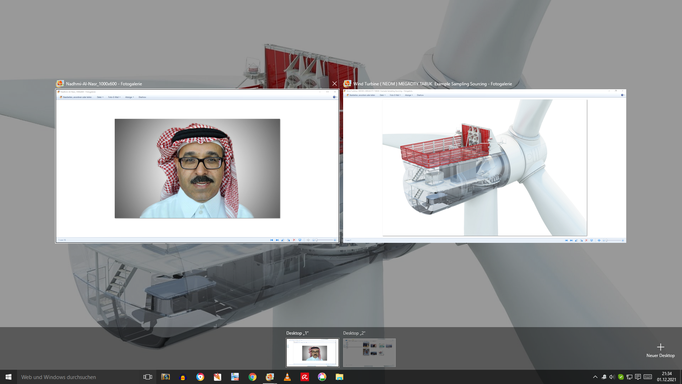Switch to the Desktop 2 thumbnail
Viewport: 682px width, 384px height.
pos(369,352)
